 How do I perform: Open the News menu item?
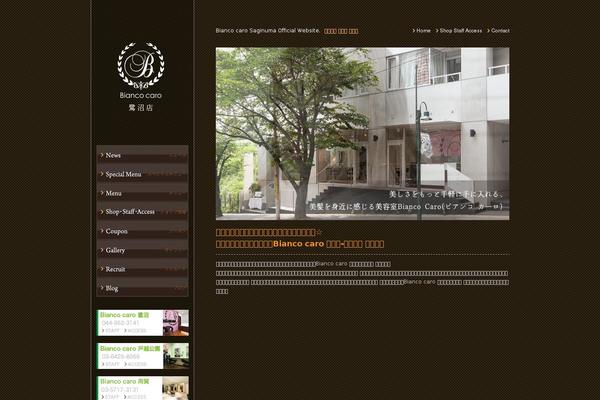pyautogui.click(x=142, y=155)
